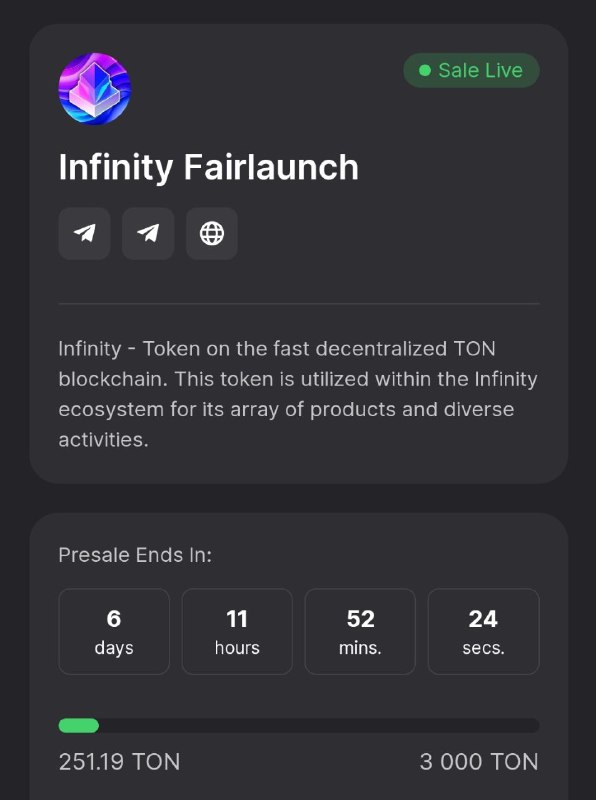Click the 251.19 TON raised amount
The image size is (596, 800).
(x=119, y=762)
